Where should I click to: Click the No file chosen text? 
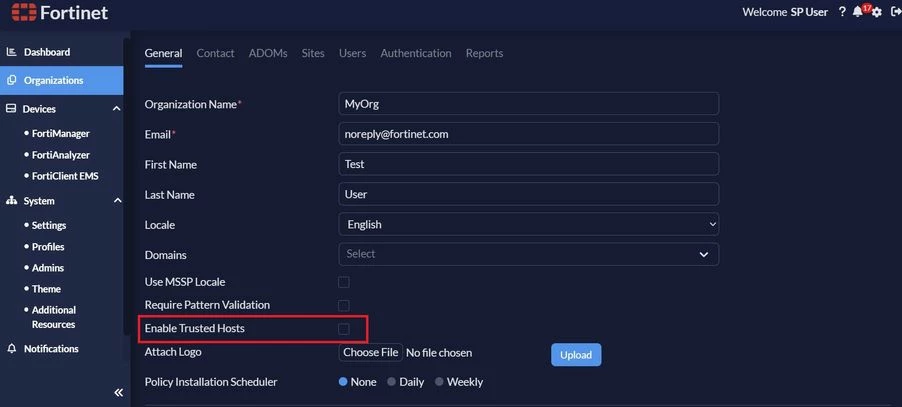click(x=439, y=353)
